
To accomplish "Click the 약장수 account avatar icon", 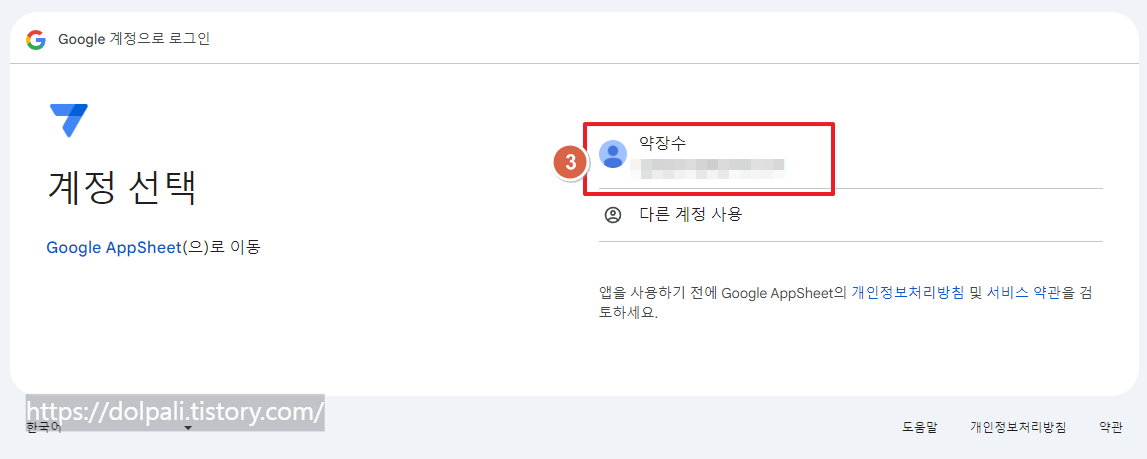I will tap(612, 154).
